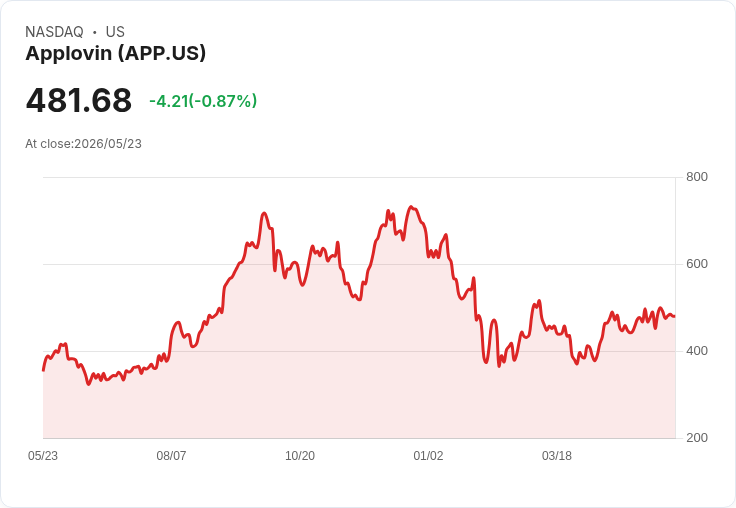Click the US market label
Screen dimensions: 736x508
point(115,32)
